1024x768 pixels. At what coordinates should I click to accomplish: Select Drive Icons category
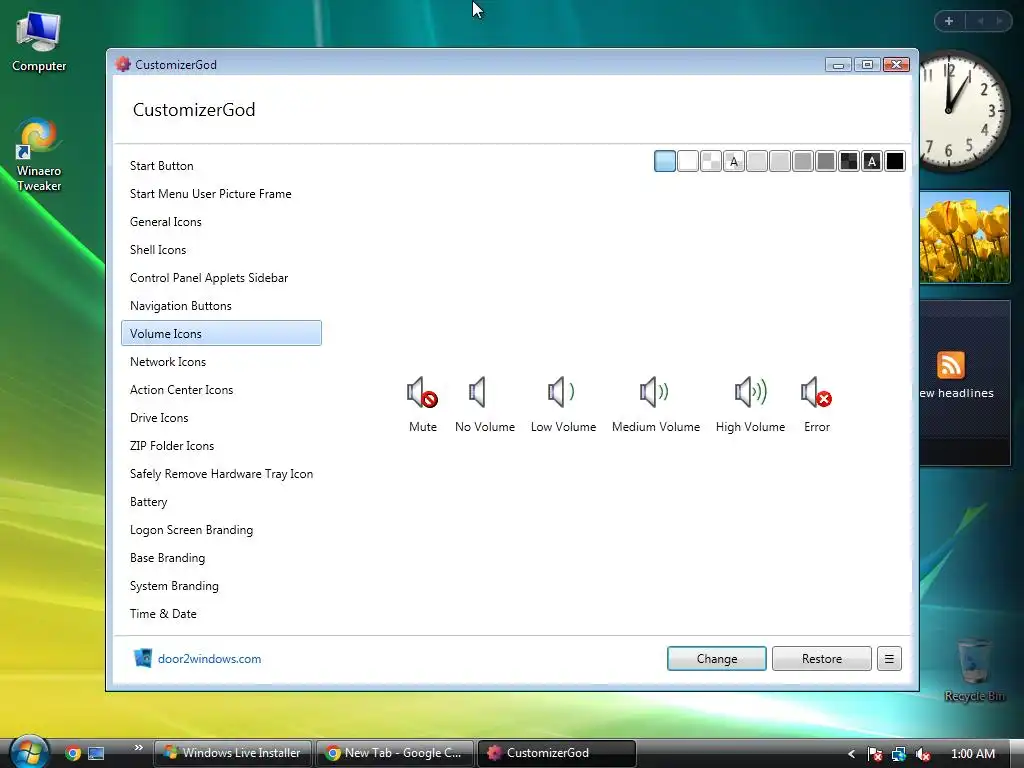[221, 418]
